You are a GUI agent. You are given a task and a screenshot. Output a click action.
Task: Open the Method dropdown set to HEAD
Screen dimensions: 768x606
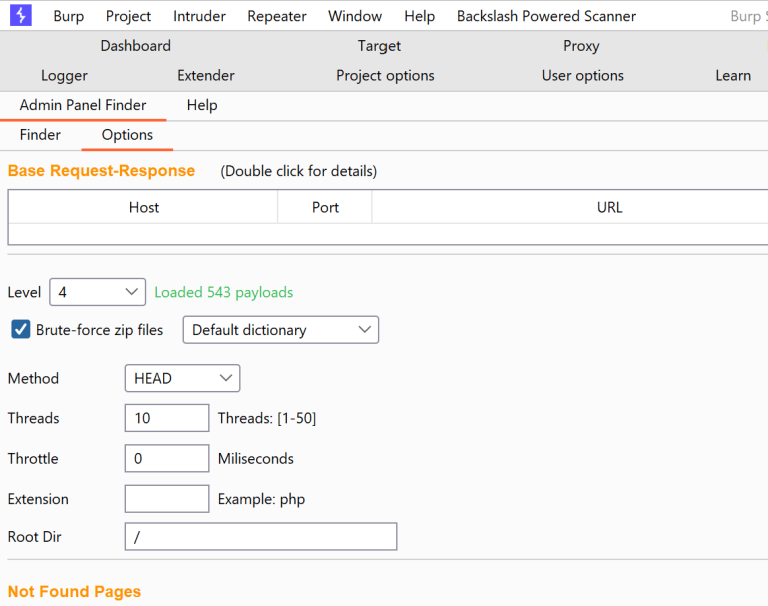click(x=182, y=378)
